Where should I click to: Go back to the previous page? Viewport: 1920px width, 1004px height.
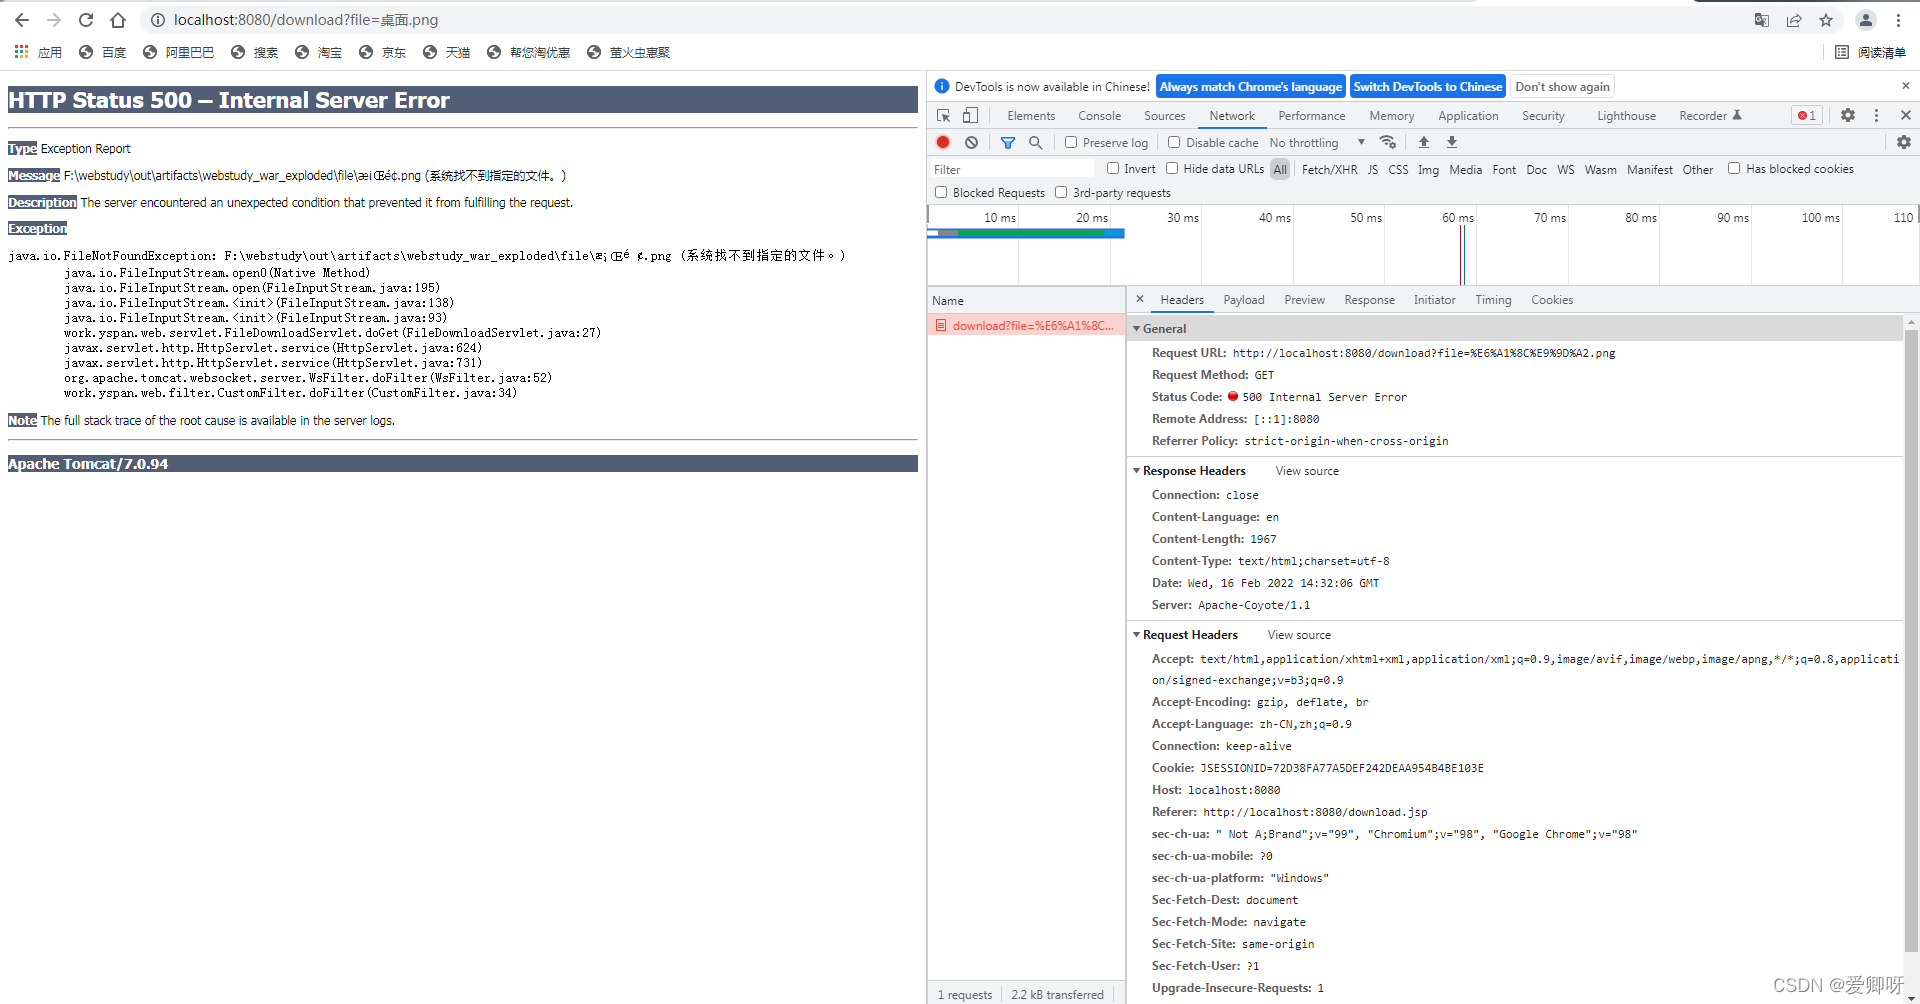pos(22,20)
